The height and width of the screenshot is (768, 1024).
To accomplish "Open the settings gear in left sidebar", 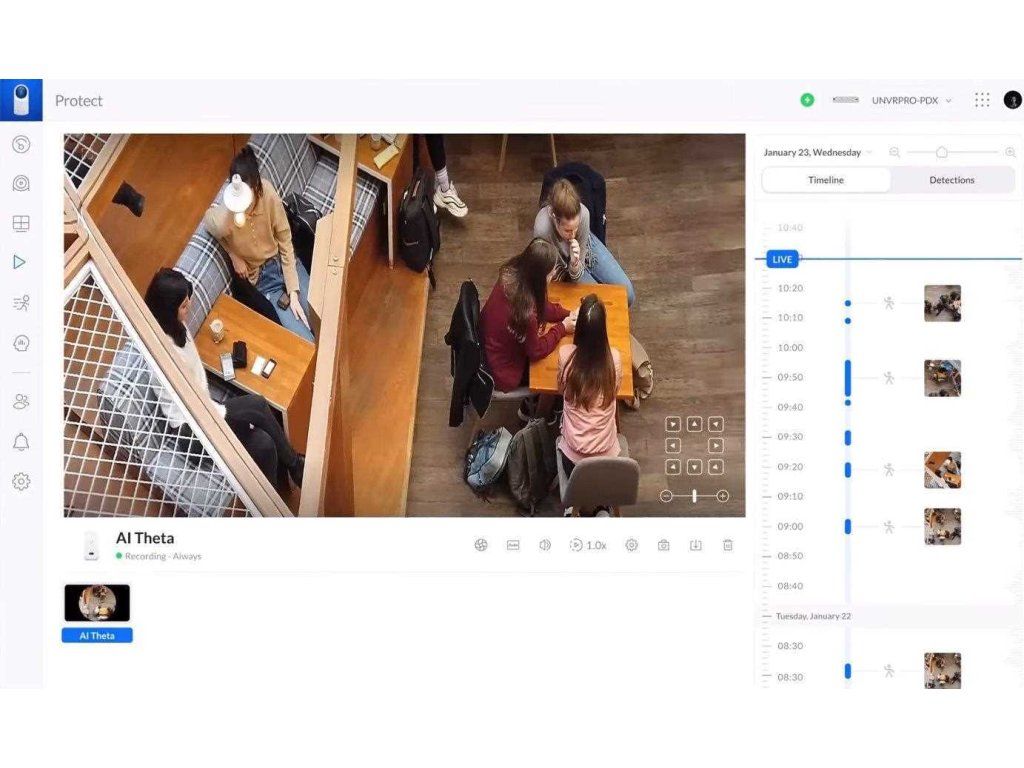I will 21,482.
